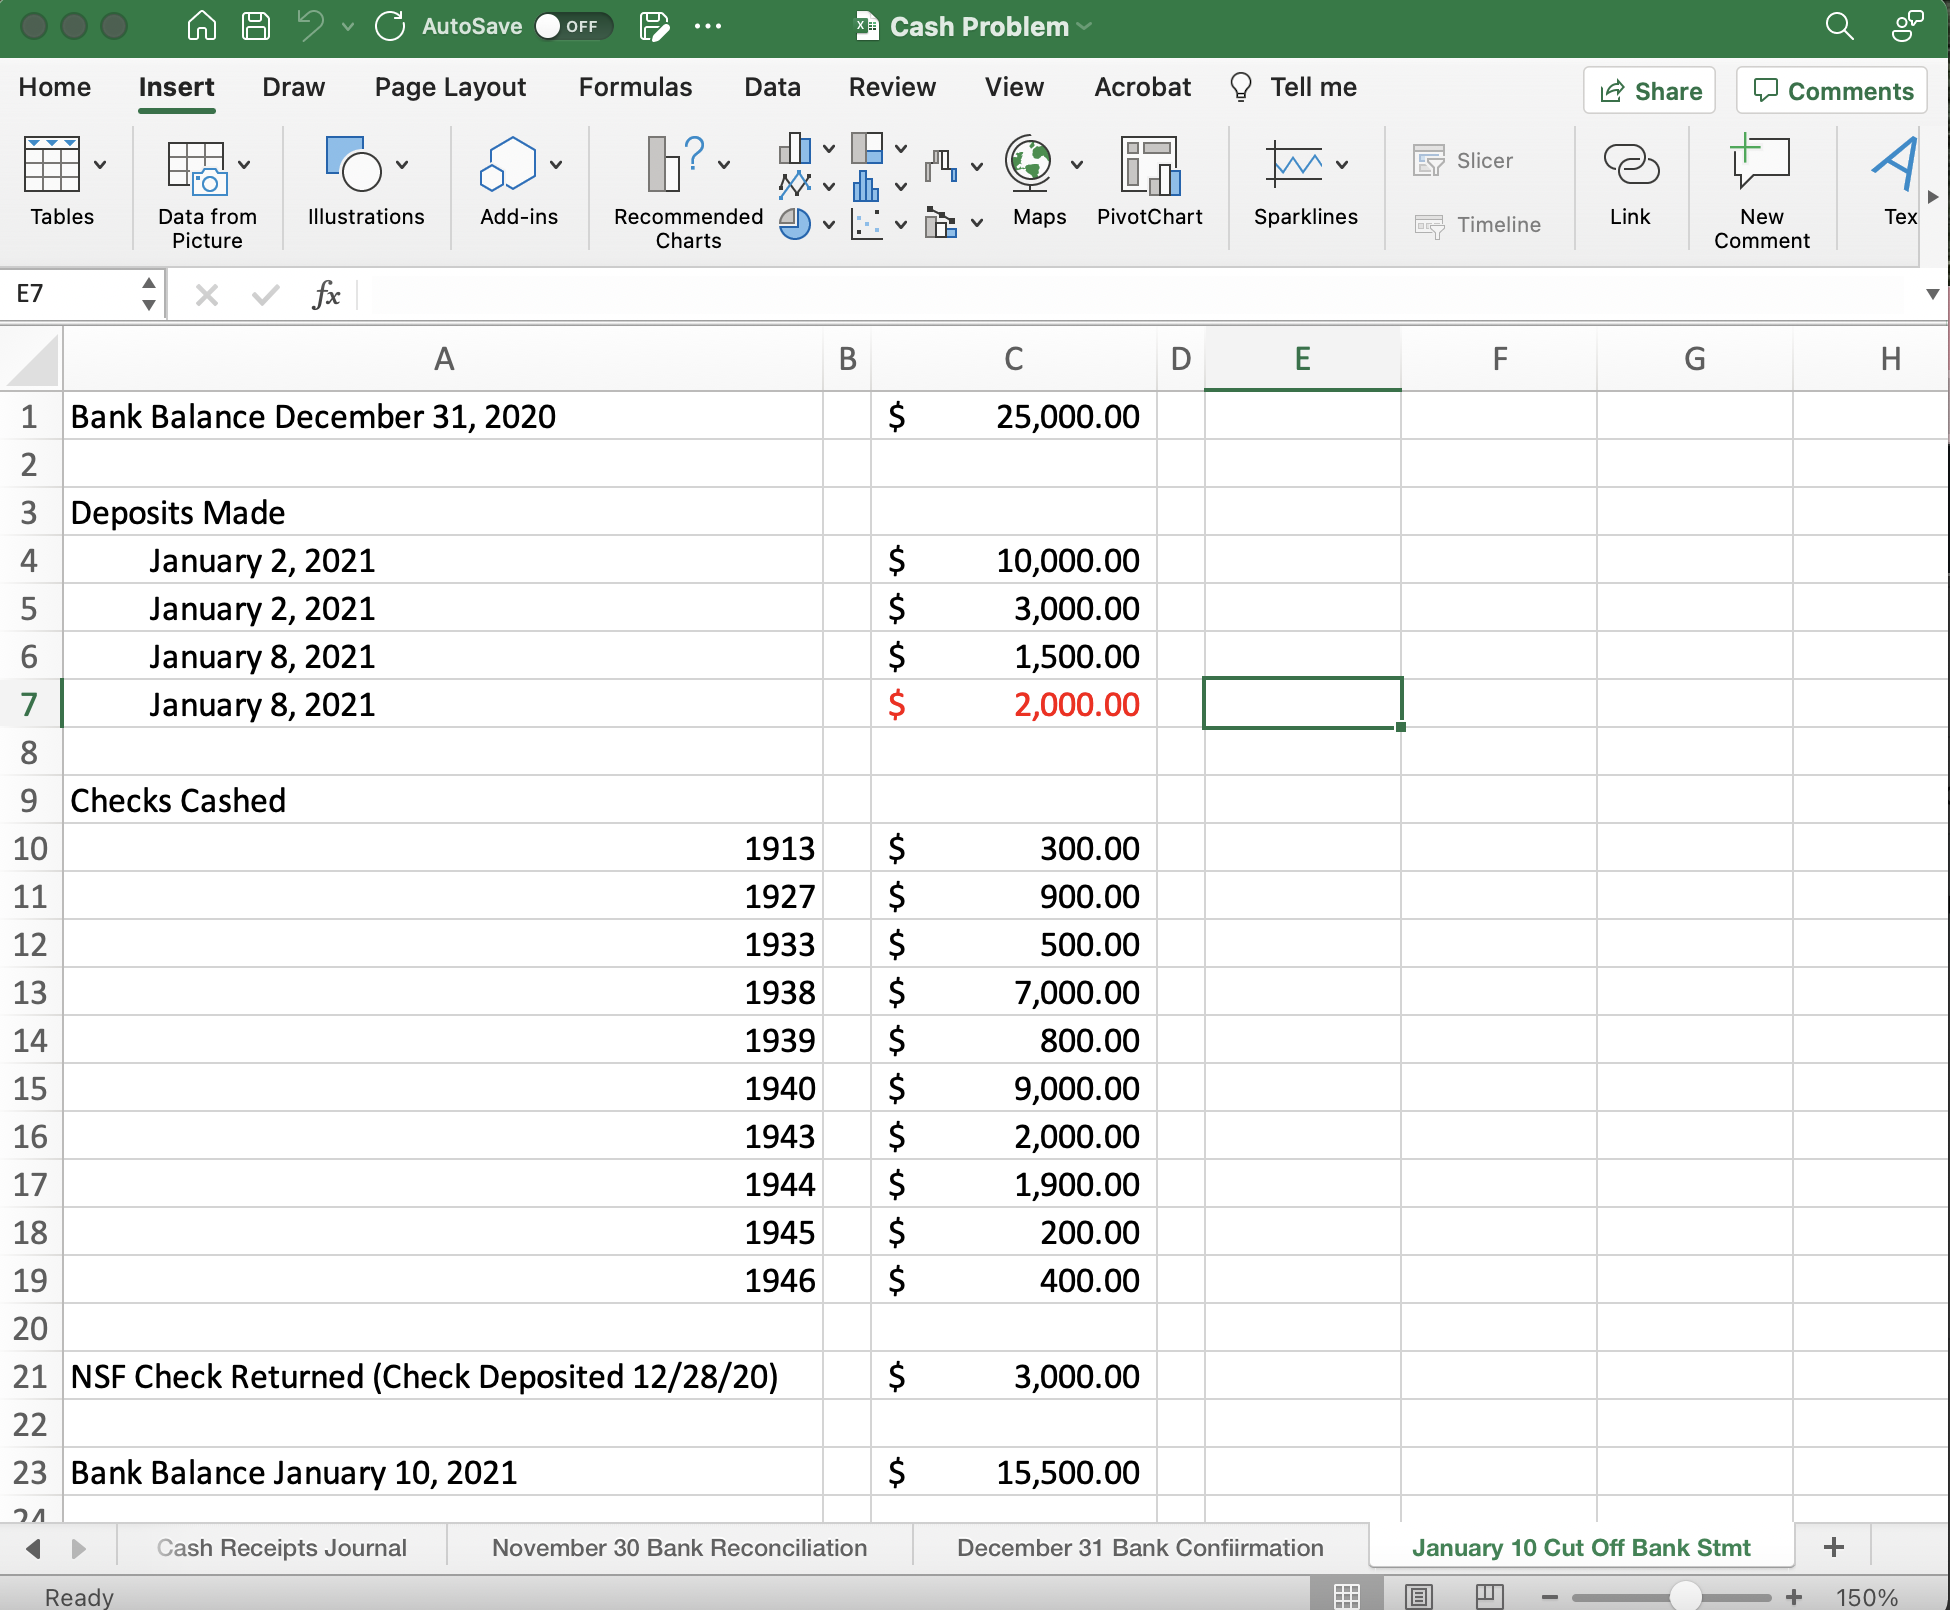Switch to Page Layout view in status bar
Screen dimensions: 1950x1610
[x=1418, y=1596]
